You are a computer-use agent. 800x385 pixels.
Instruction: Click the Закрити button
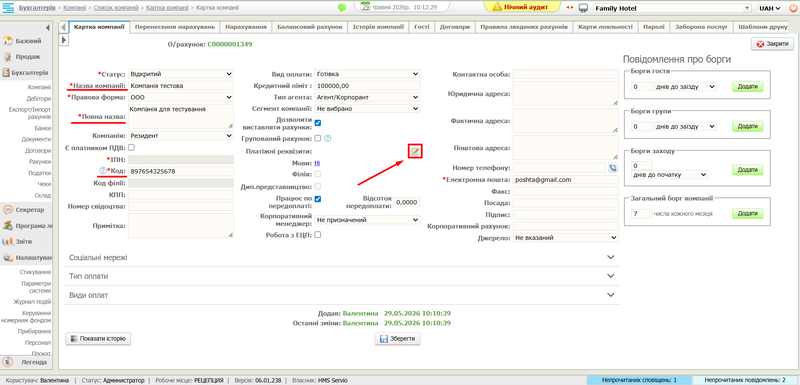[x=772, y=44]
